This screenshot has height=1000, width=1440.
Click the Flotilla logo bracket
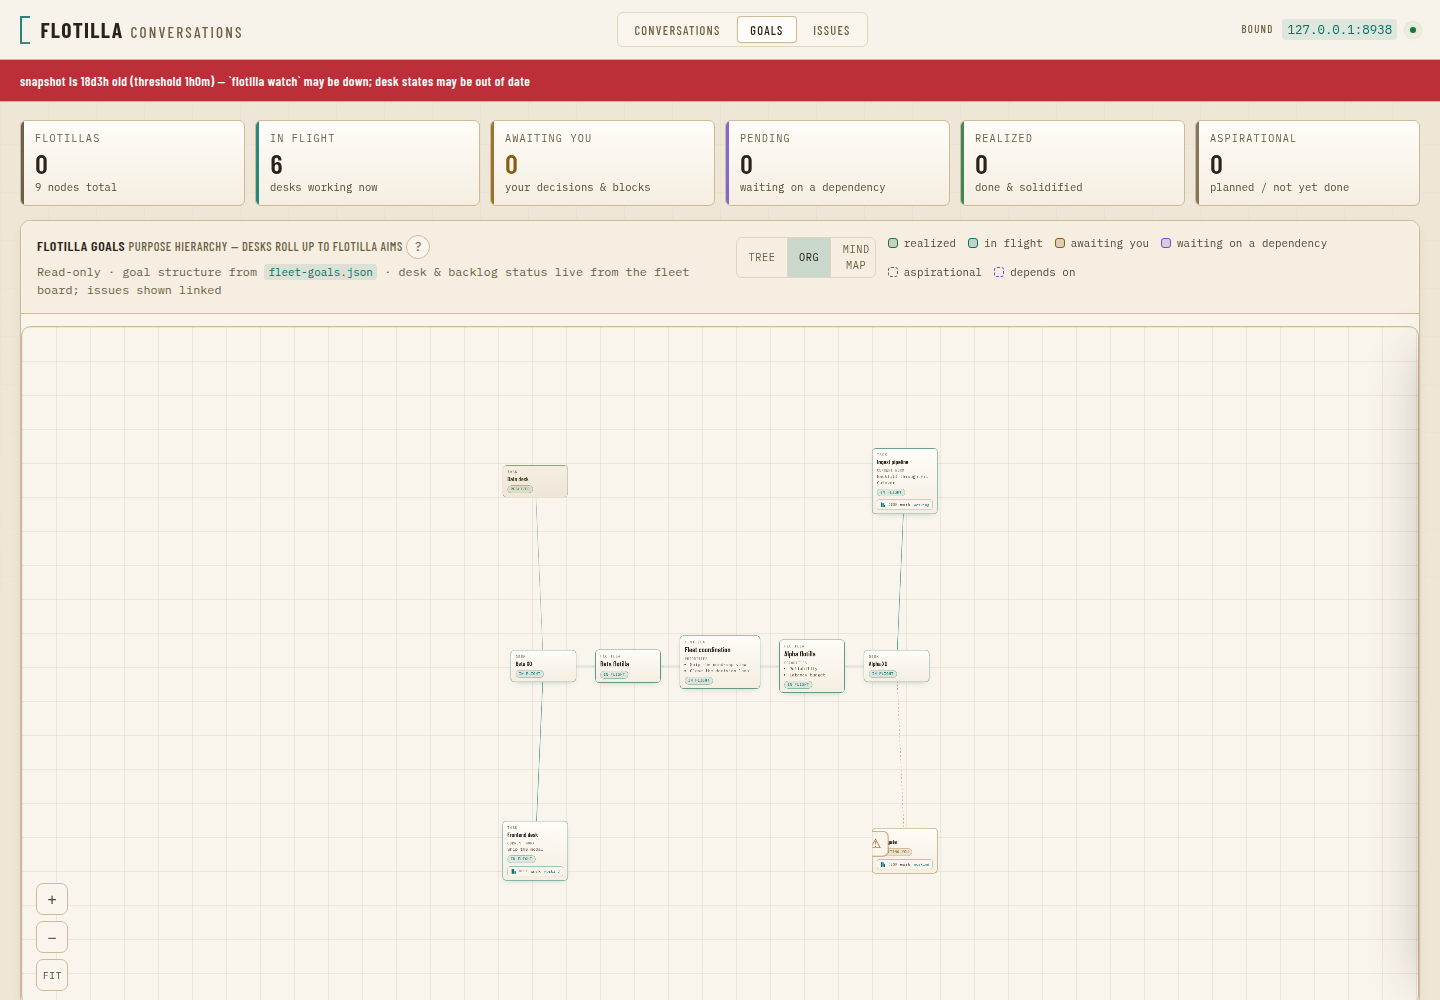point(25,30)
